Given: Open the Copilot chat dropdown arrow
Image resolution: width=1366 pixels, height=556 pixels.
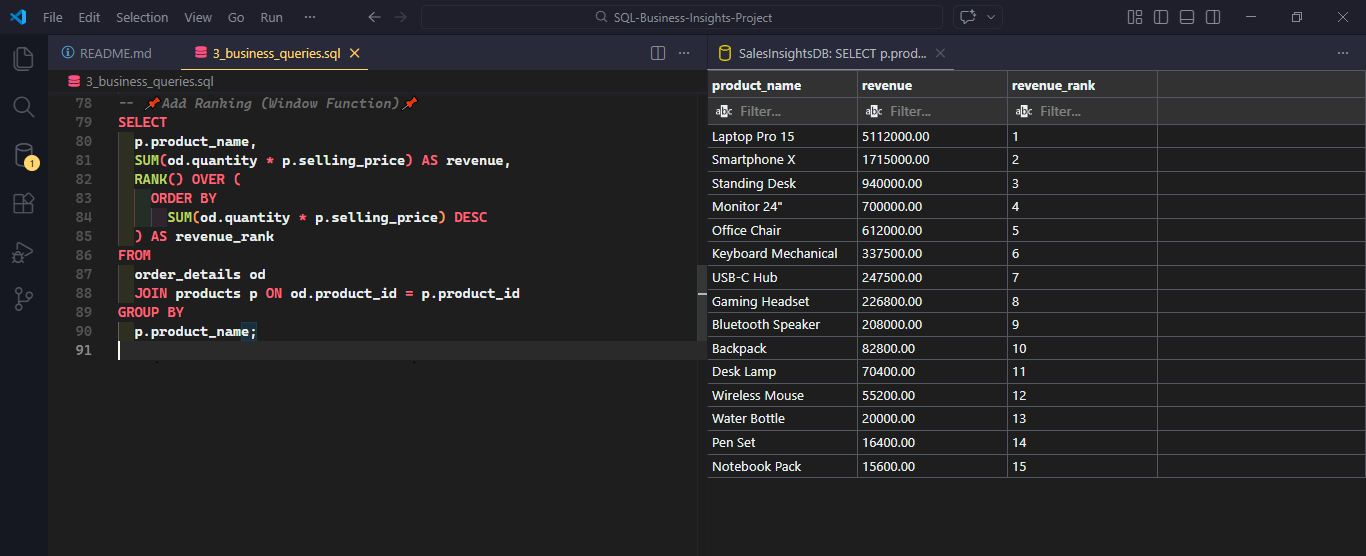Looking at the screenshot, I should 992,17.
